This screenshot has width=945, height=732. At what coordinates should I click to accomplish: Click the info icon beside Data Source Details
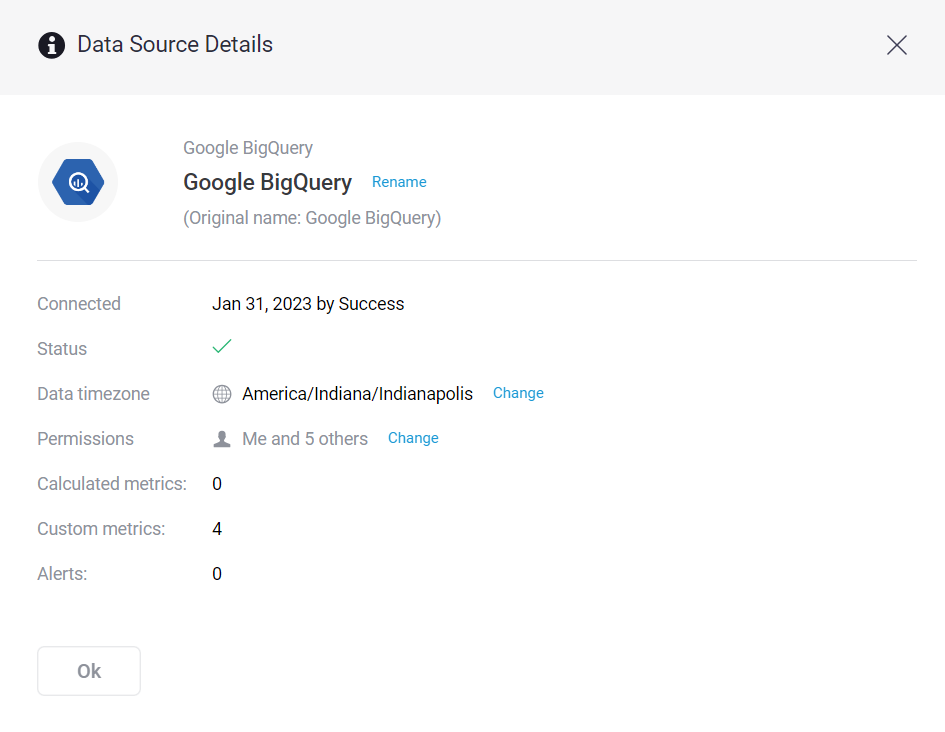(x=51, y=44)
